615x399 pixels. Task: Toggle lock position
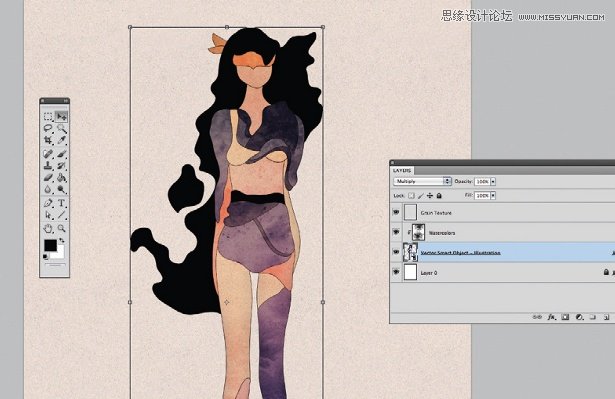pyautogui.click(x=430, y=195)
